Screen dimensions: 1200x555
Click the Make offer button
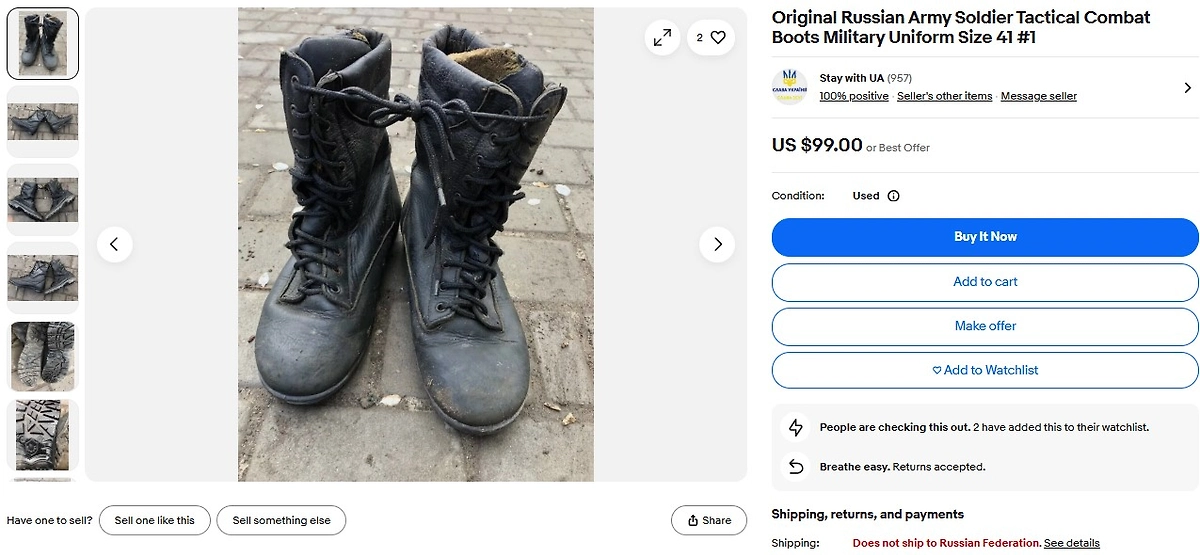pos(985,326)
